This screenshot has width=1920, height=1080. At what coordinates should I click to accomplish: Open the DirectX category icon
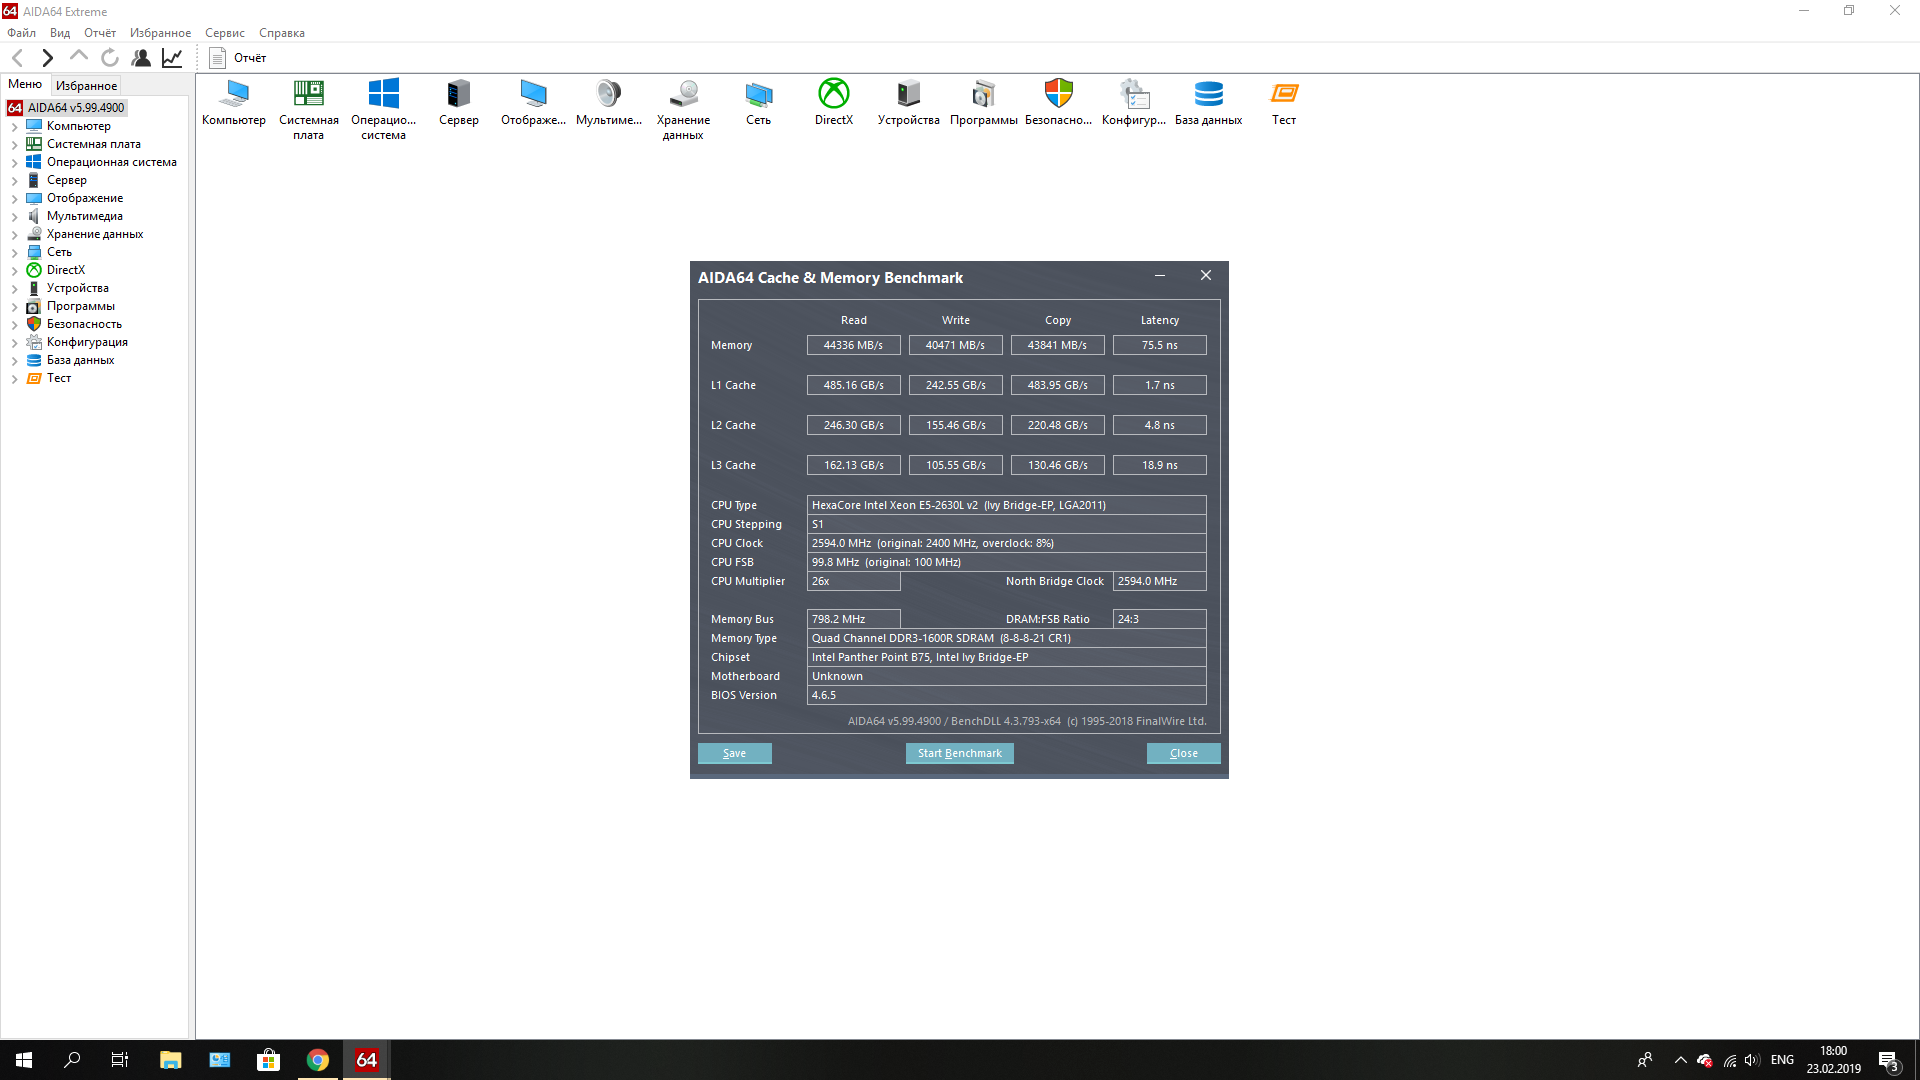(x=833, y=95)
